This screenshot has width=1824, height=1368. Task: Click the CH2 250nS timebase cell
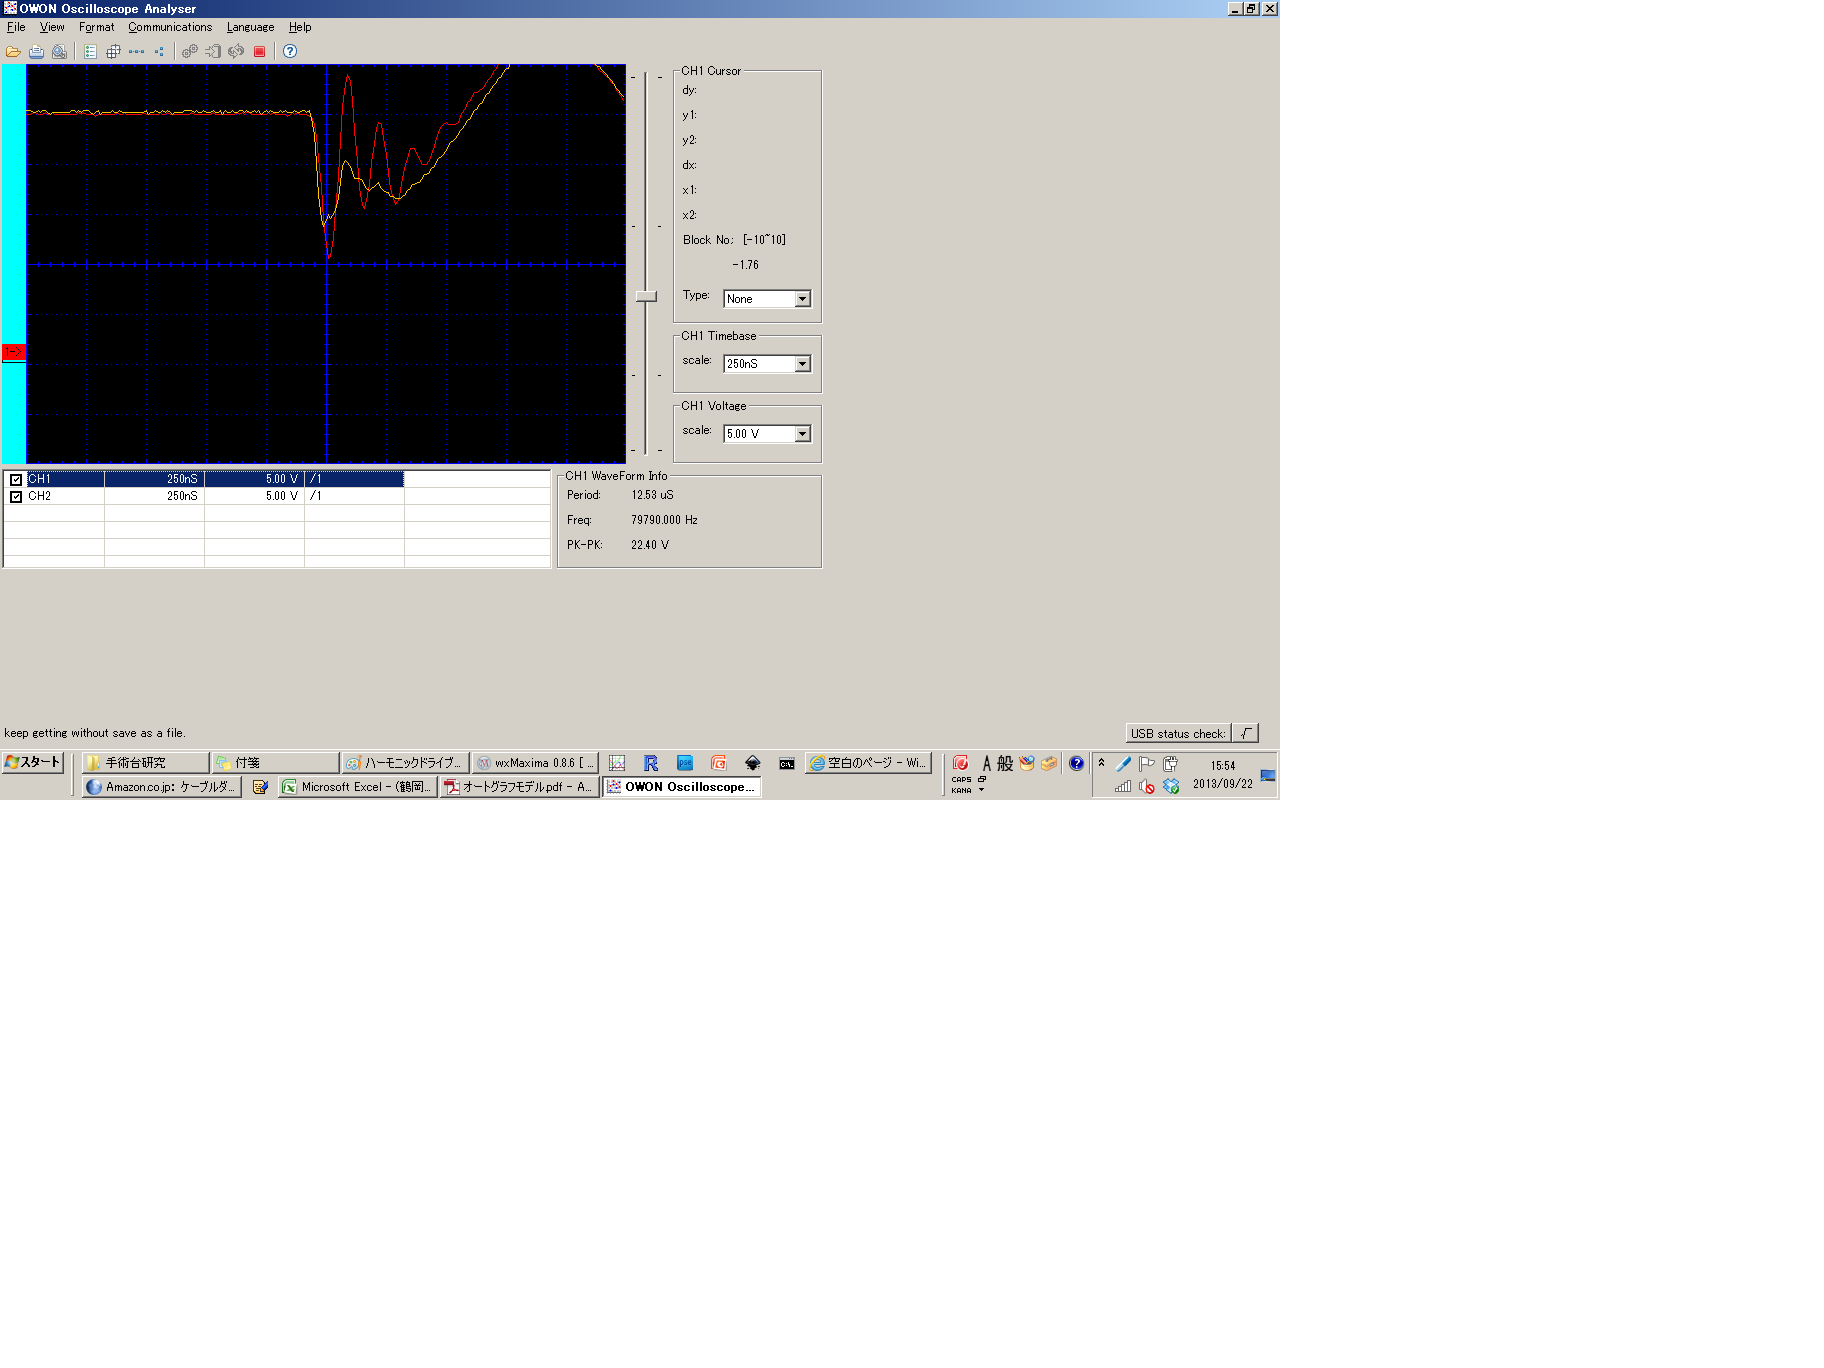154,497
